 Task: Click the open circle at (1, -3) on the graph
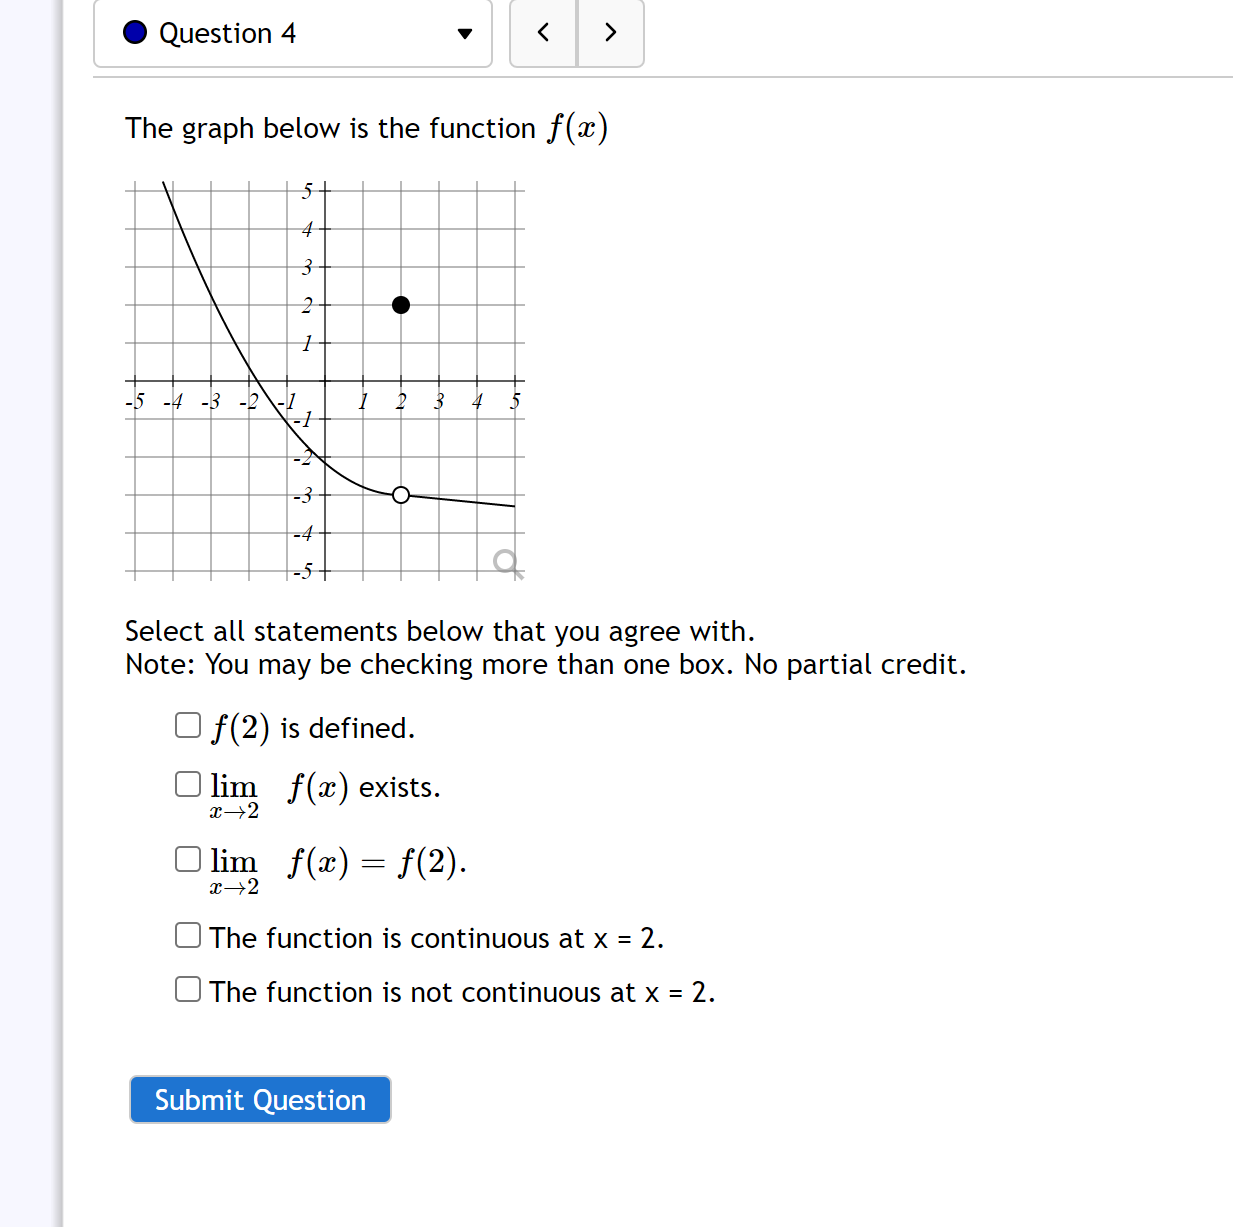[x=400, y=495]
